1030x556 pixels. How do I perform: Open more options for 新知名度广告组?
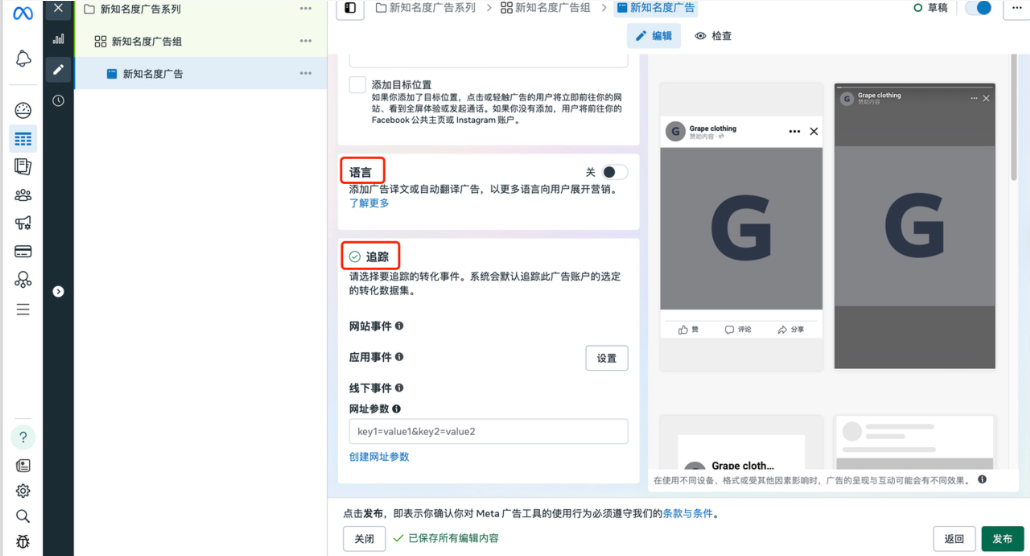(306, 41)
